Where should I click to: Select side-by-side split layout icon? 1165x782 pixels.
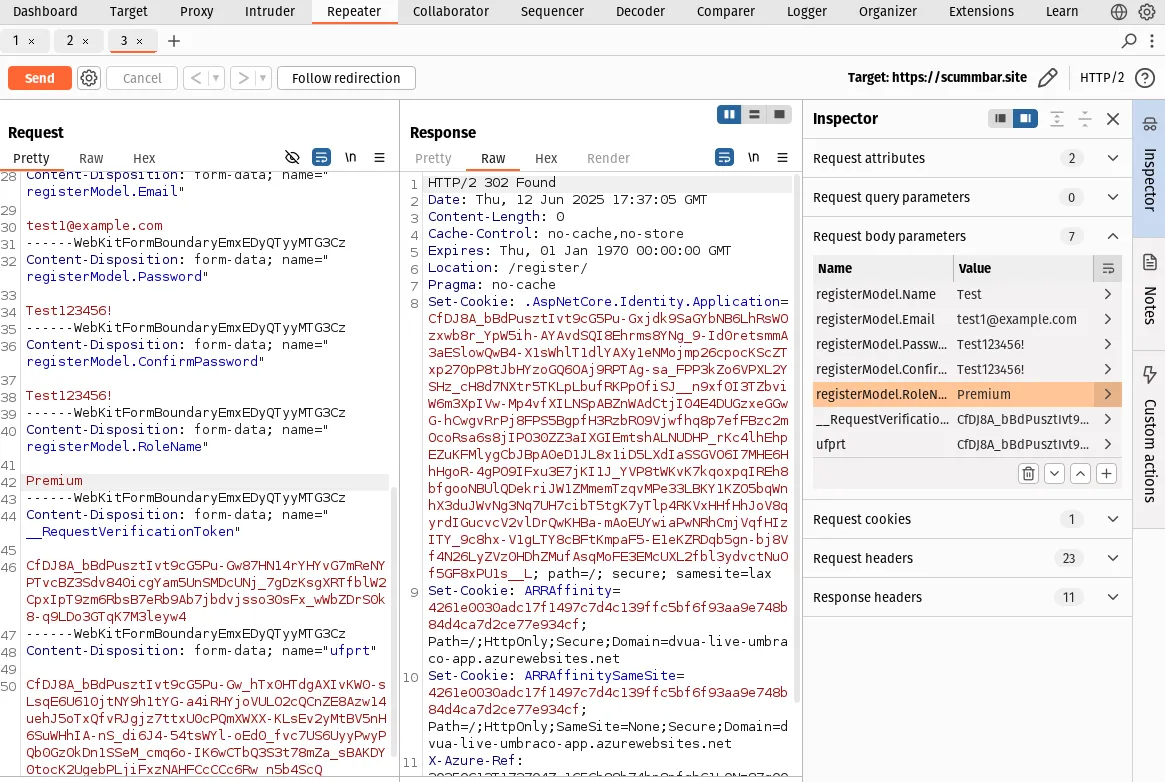click(x=729, y=114)
